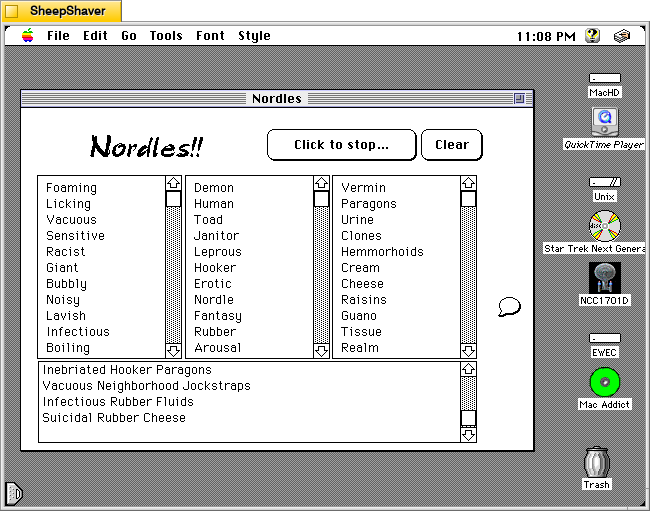Click up arrow of adjectives list scrollbar
The height and width of the screenshot is (511, 650).
[173, 183]
